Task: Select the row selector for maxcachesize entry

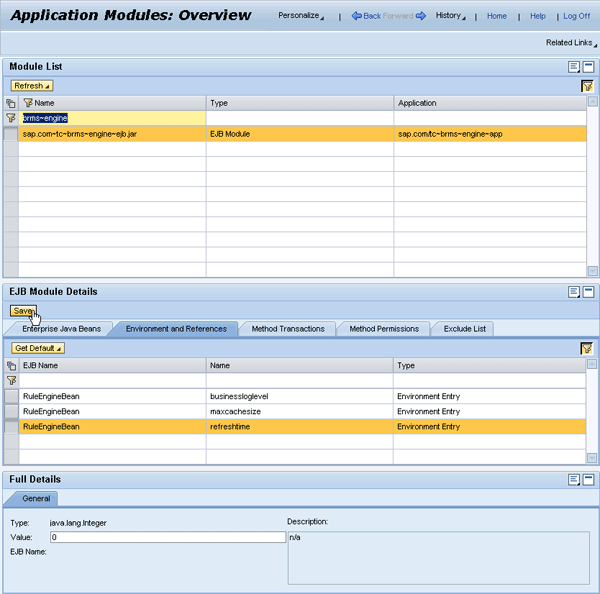Action: point(11,411)
